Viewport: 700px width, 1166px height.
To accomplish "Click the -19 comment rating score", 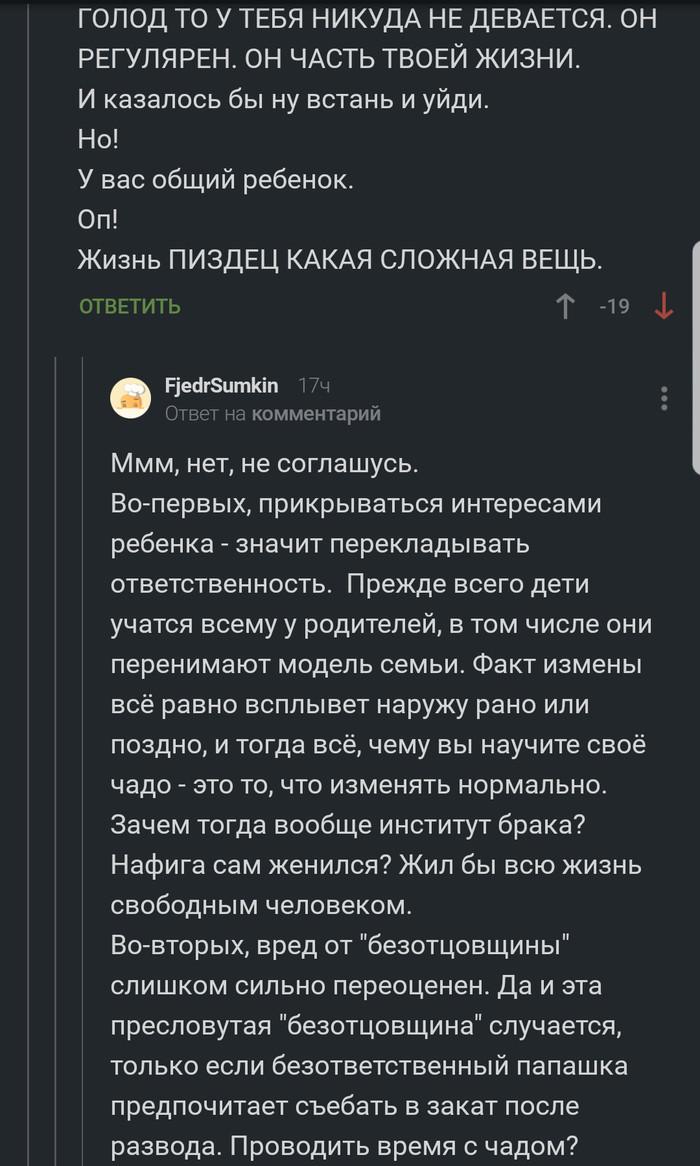I will (x=614, y=307).
